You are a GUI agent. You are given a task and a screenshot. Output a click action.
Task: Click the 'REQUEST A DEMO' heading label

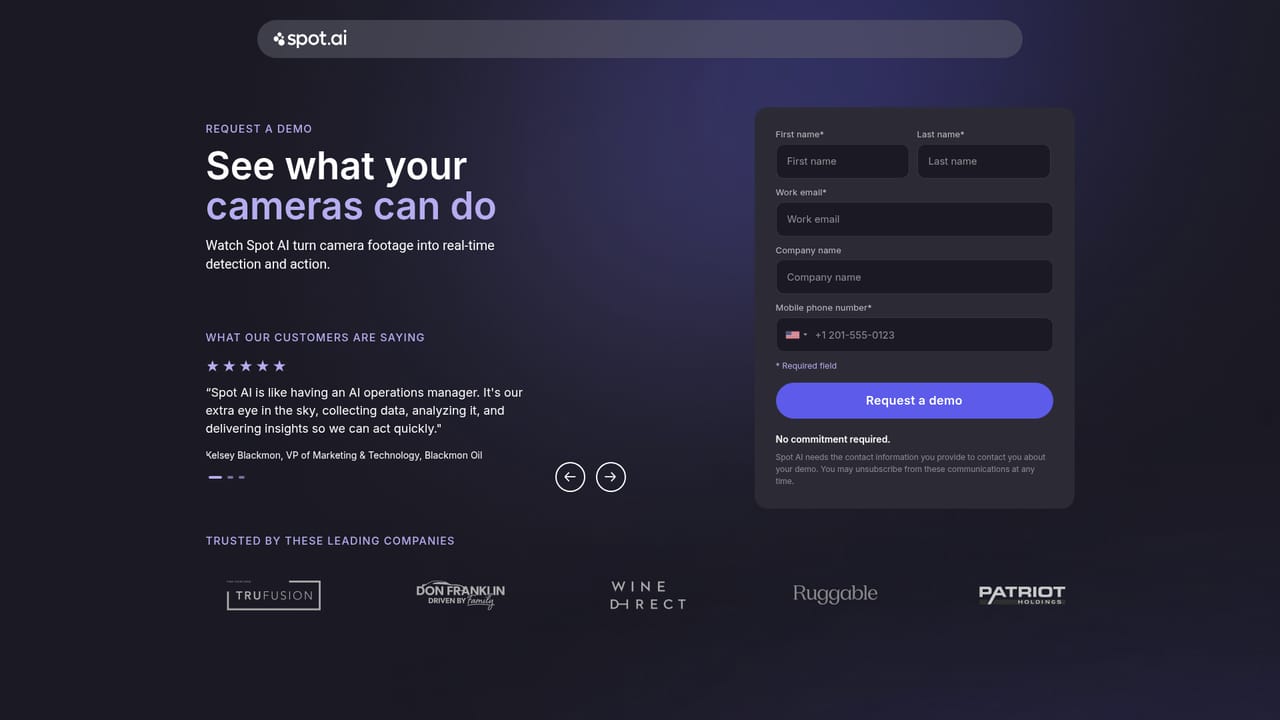(259, 129)
